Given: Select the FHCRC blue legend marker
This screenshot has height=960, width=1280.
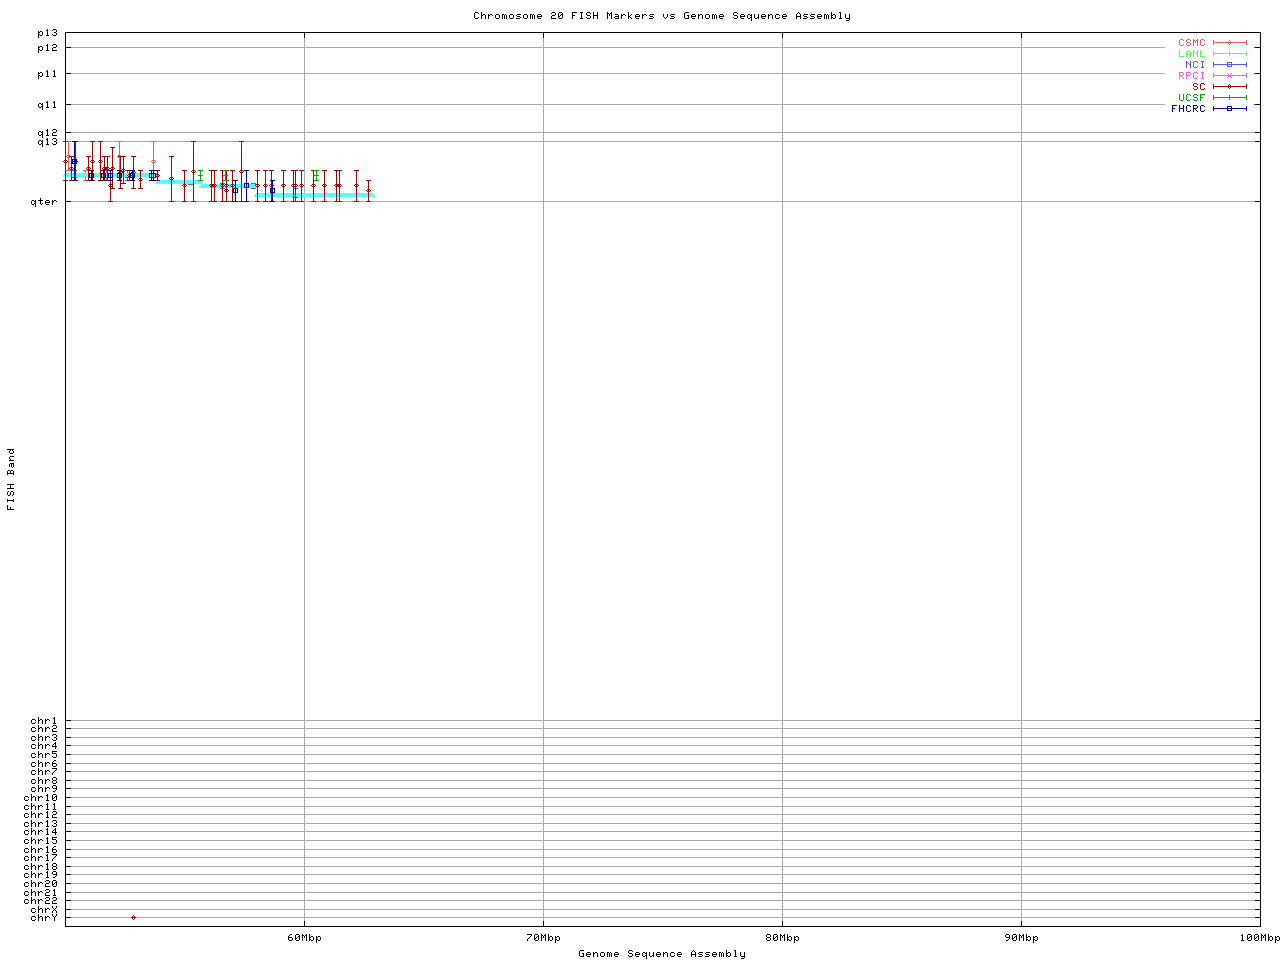Looking at the screenshot, I should [x=1229, y=108].
